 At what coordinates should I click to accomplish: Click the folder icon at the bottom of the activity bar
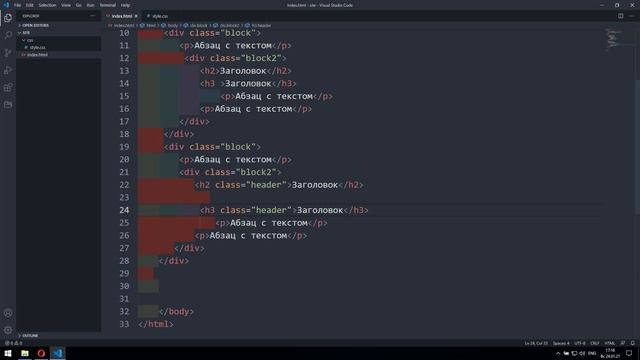click(x=8, y=105)
